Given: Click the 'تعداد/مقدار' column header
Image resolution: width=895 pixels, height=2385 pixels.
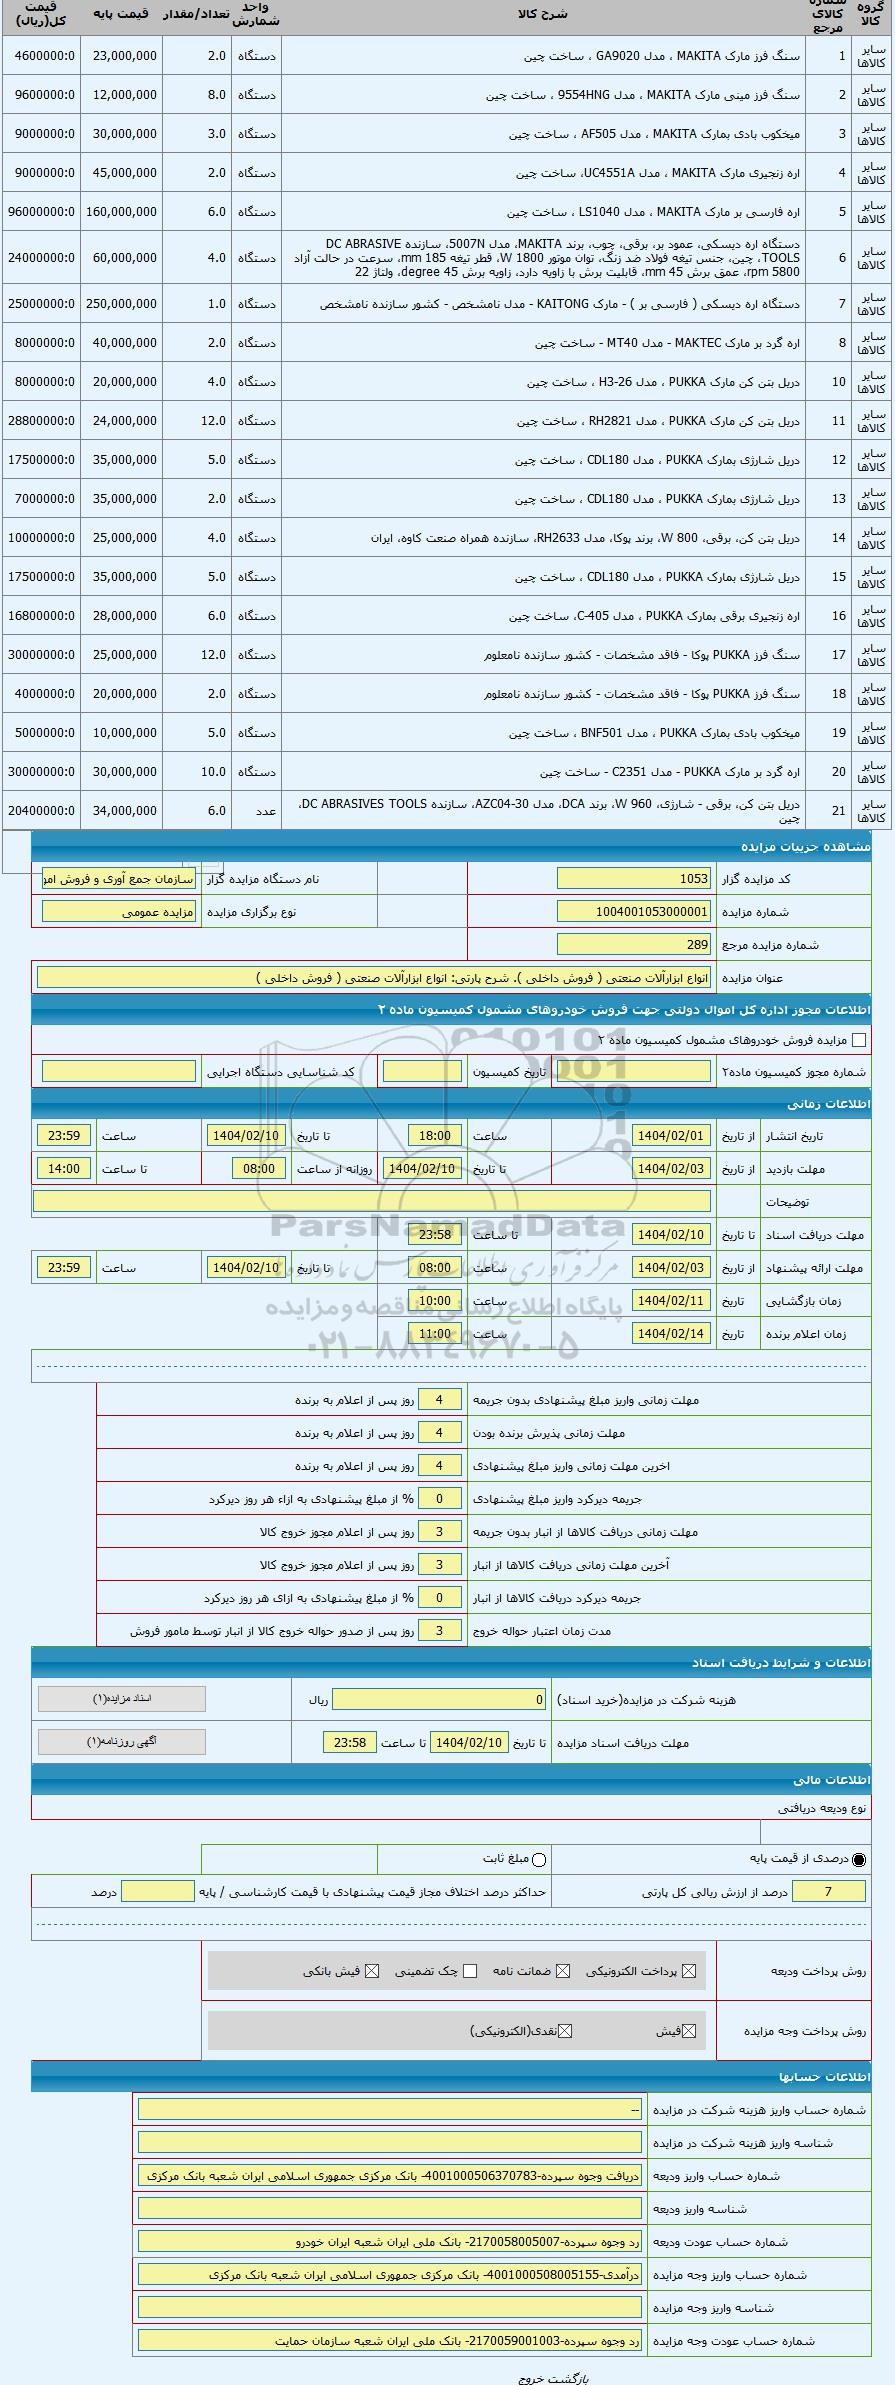Looking at the screenshot, I should click(196, 15).
